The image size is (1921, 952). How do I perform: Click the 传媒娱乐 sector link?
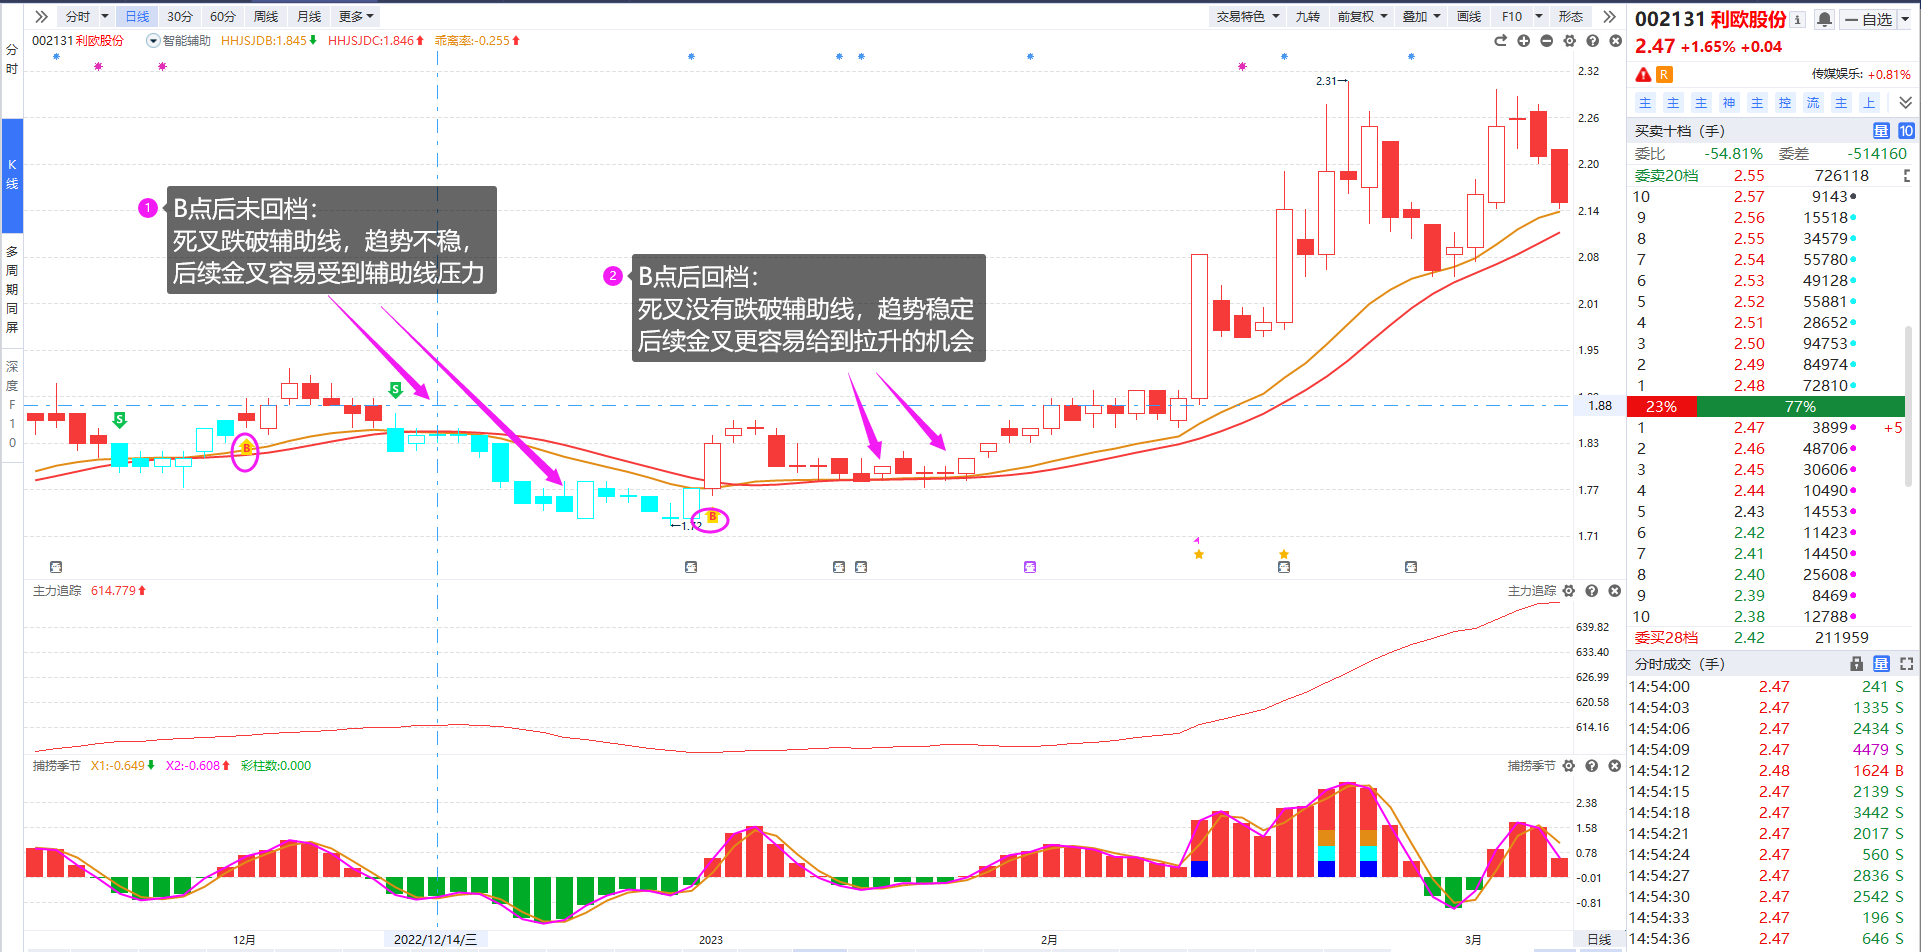tap(1837, 75)
